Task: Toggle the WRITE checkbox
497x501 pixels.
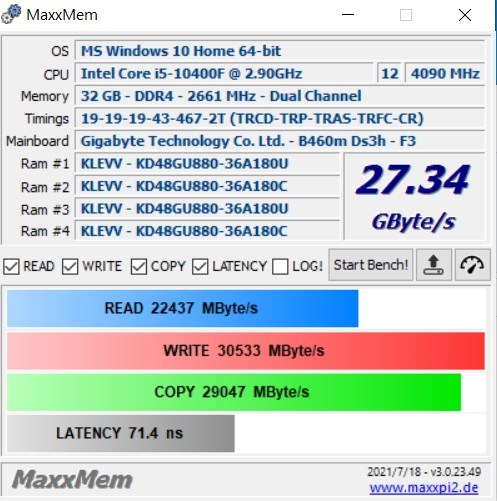Action: tap(70, 267)
